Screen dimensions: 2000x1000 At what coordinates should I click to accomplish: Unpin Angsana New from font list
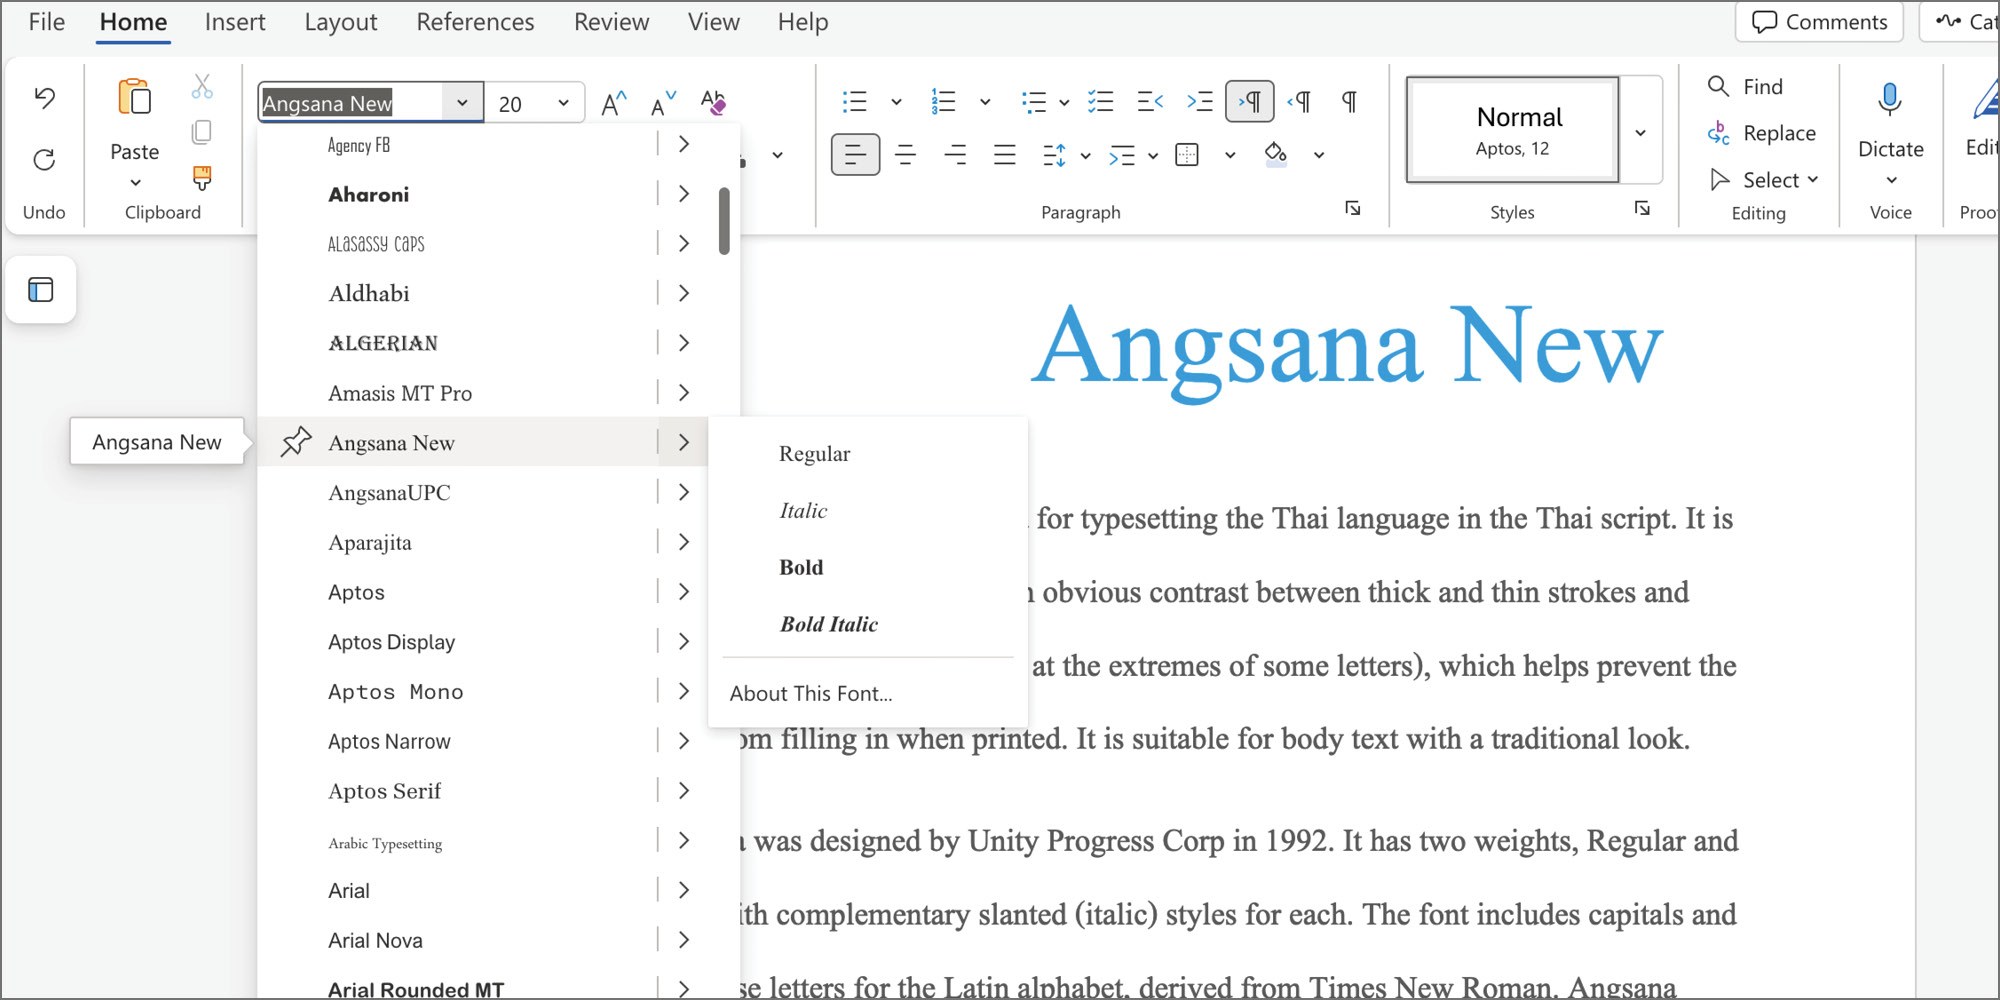point(295,441)
